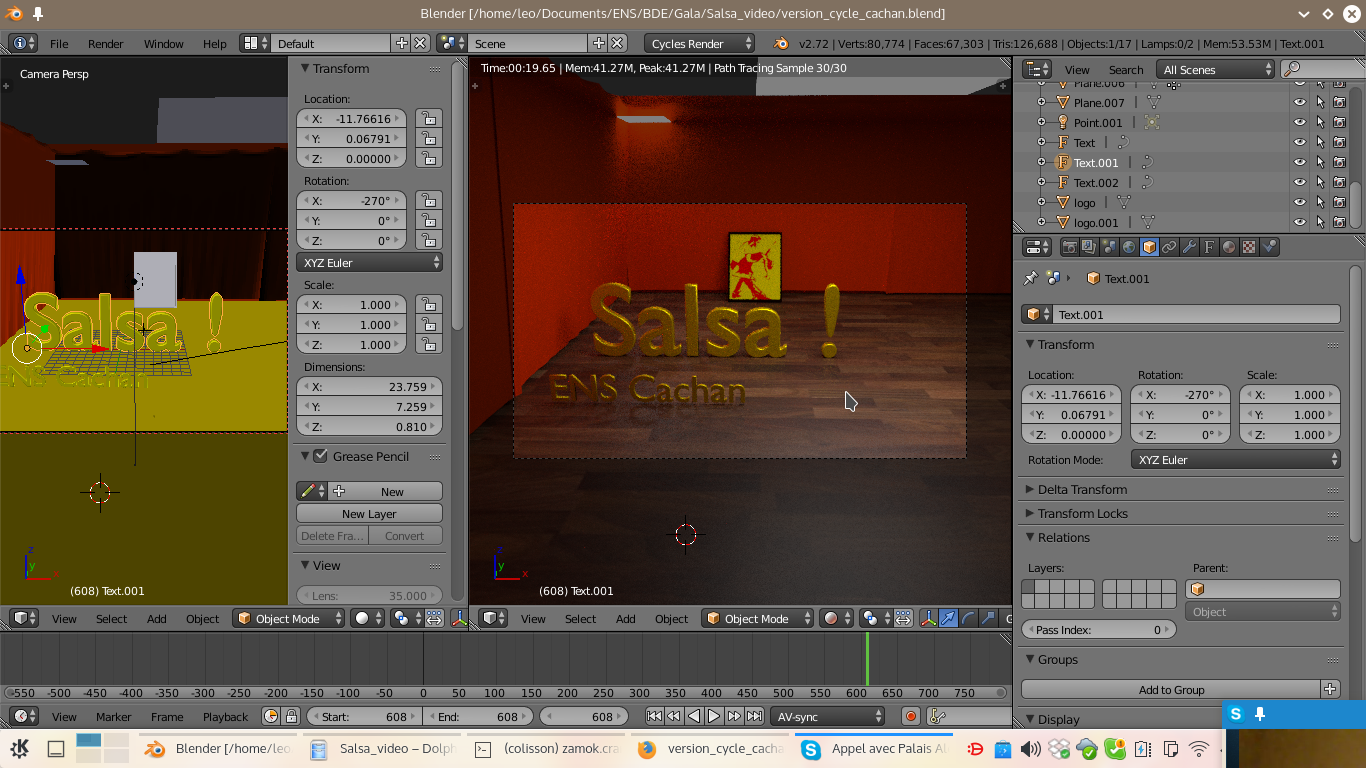
Task: Toggle the Grease Pencil checkbox
Action: point(320,456)
